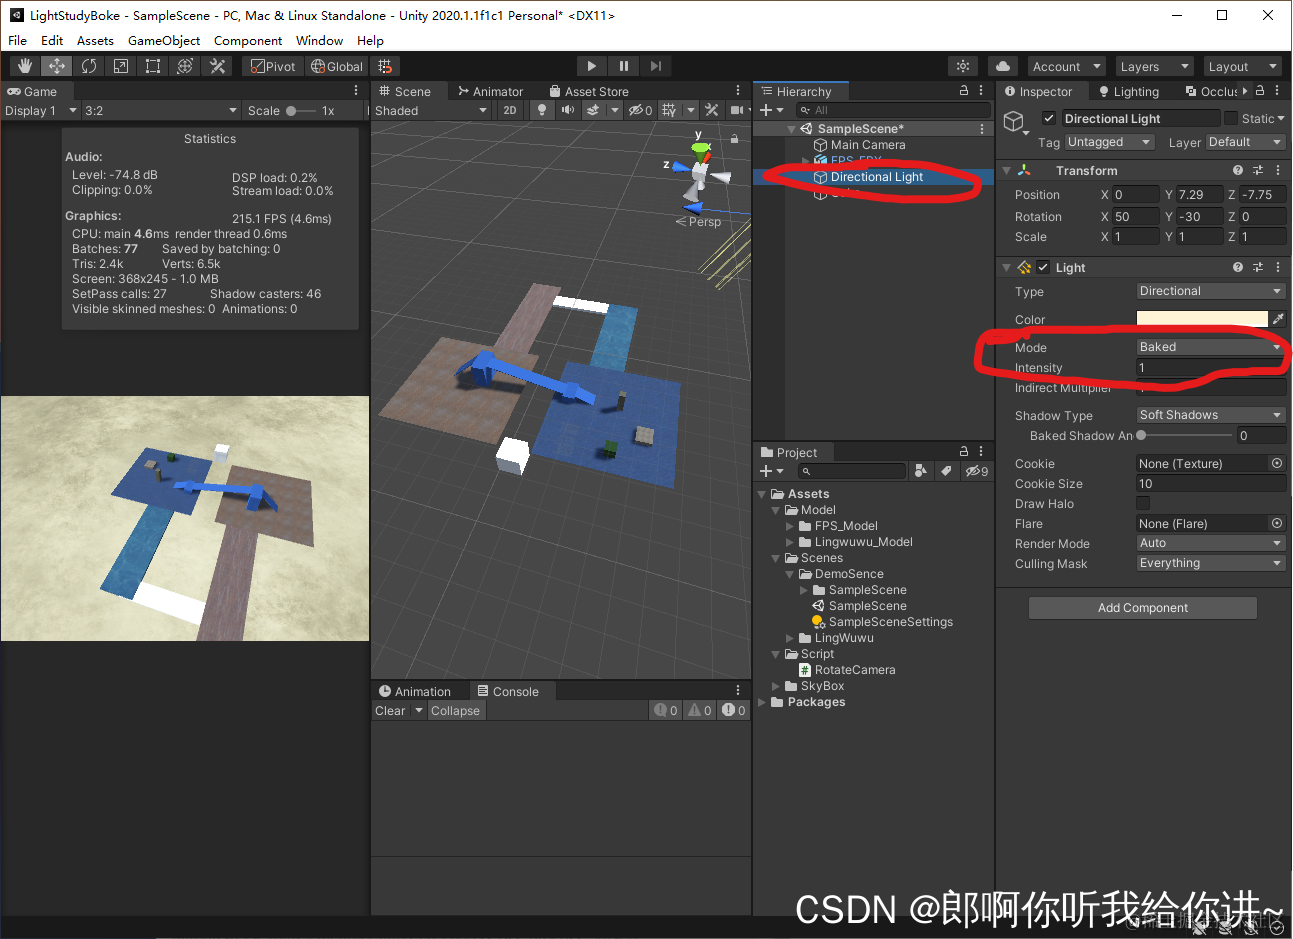This screenshot has height=939, width=1293.
Task: Select the Scale tool
Action: pyautogui.click(x=121, y=66)
